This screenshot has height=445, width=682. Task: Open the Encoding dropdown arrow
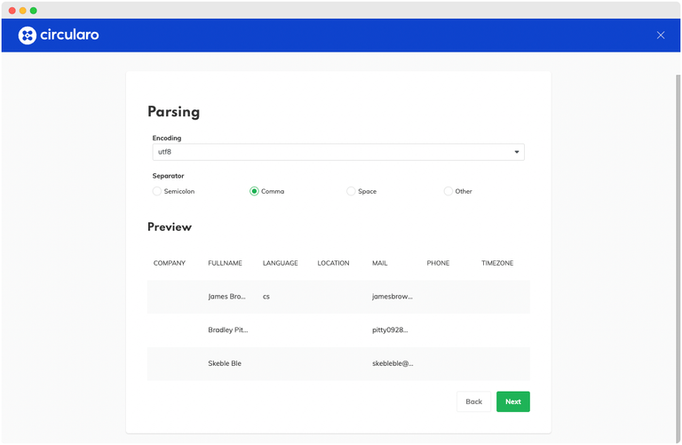516,152
